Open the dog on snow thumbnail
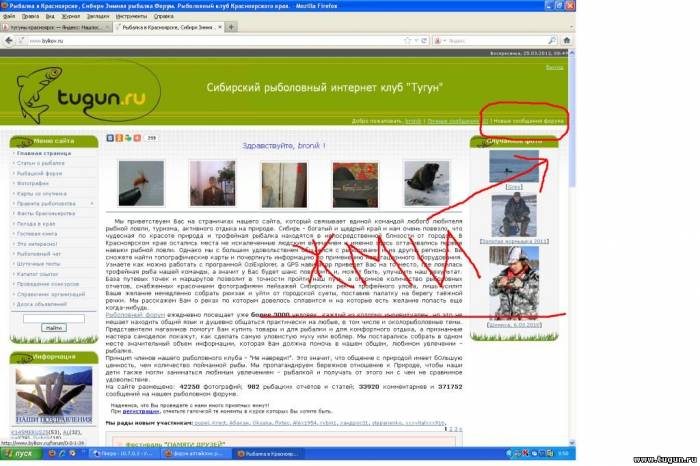Viewport: 700px width, 466px height. [427, 183]
